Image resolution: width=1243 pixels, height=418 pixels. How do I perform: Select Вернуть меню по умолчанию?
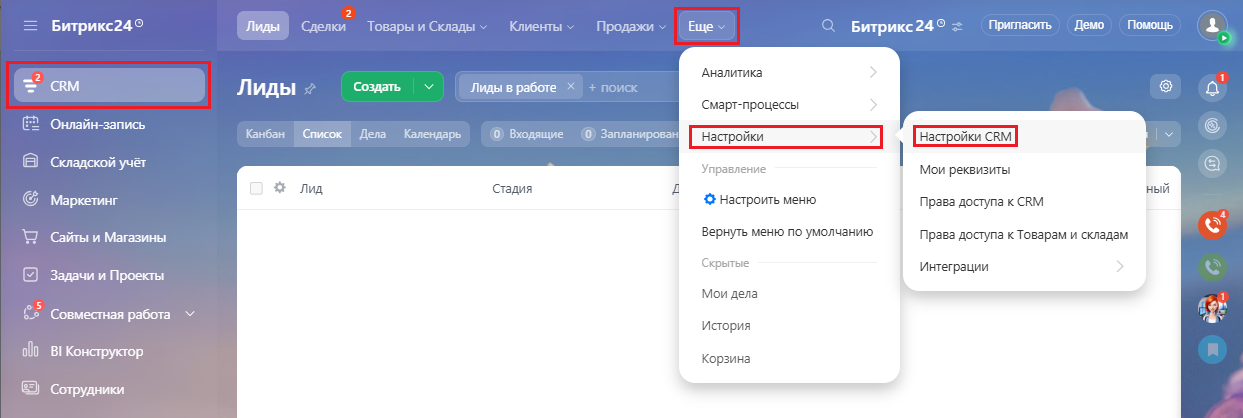[x=788, y=231]
